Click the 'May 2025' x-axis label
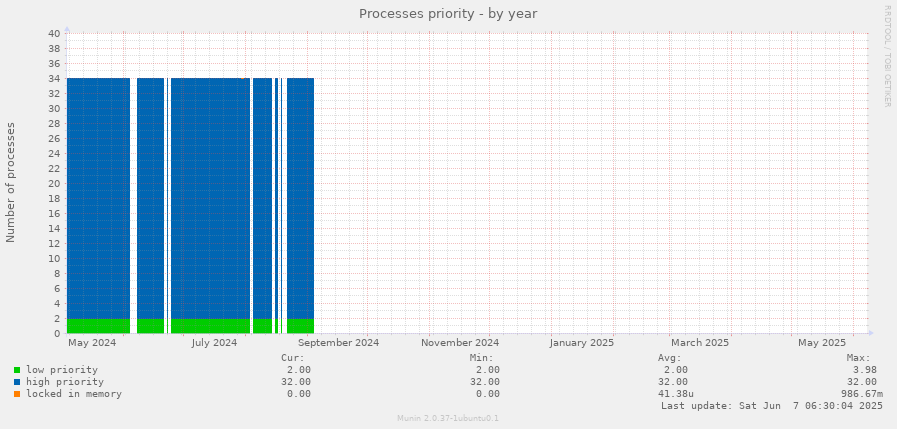This screenshot has width=897, height=429. tap(821, 343)
